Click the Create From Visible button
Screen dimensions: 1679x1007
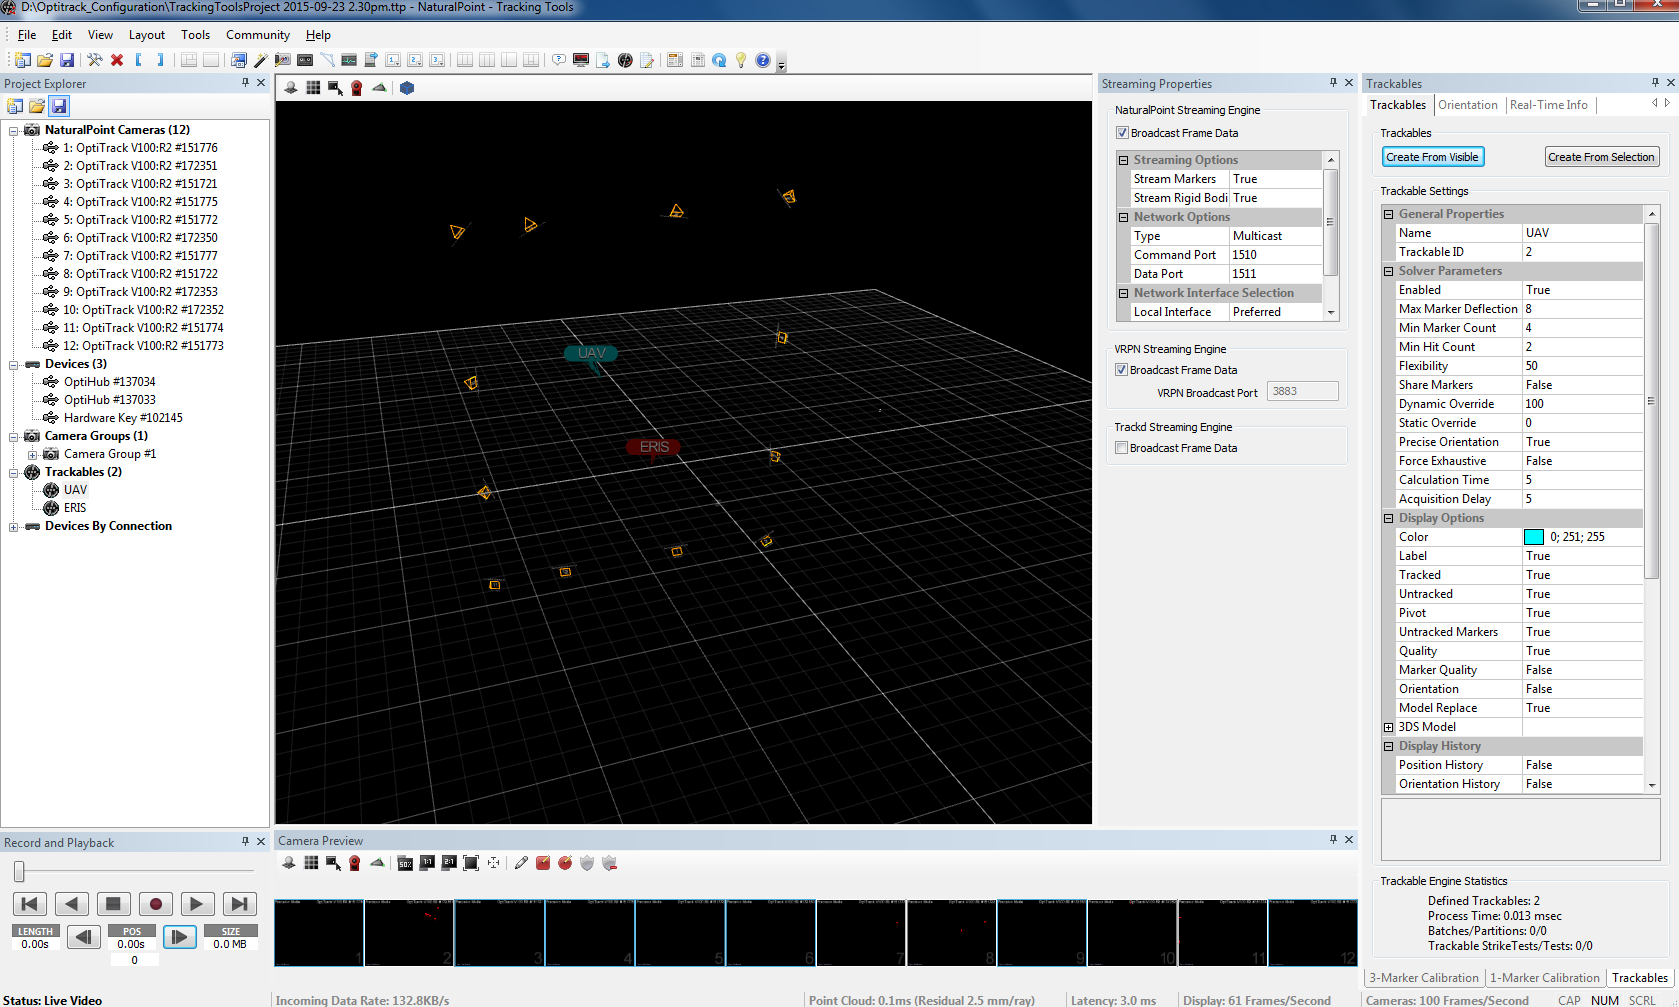[1432, 157]
